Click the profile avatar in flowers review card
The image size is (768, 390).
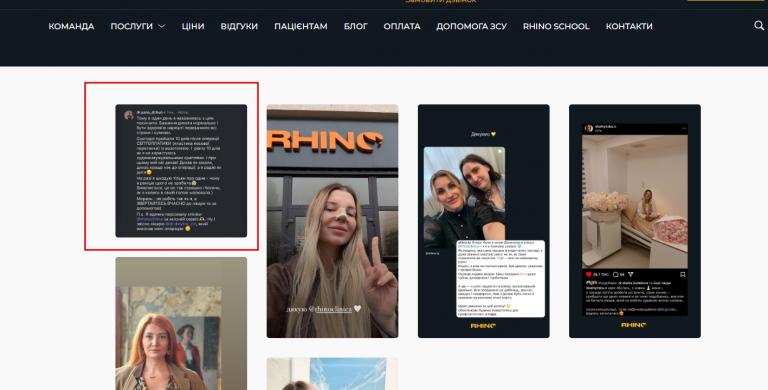coord(589,128)
